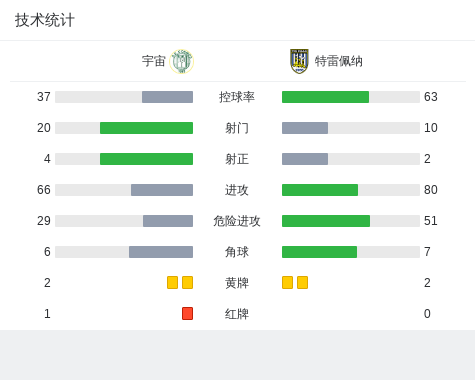Click the 射门 green bar showing 20
The width and height of the screenshot is (475, 380).
coord(146,128)
